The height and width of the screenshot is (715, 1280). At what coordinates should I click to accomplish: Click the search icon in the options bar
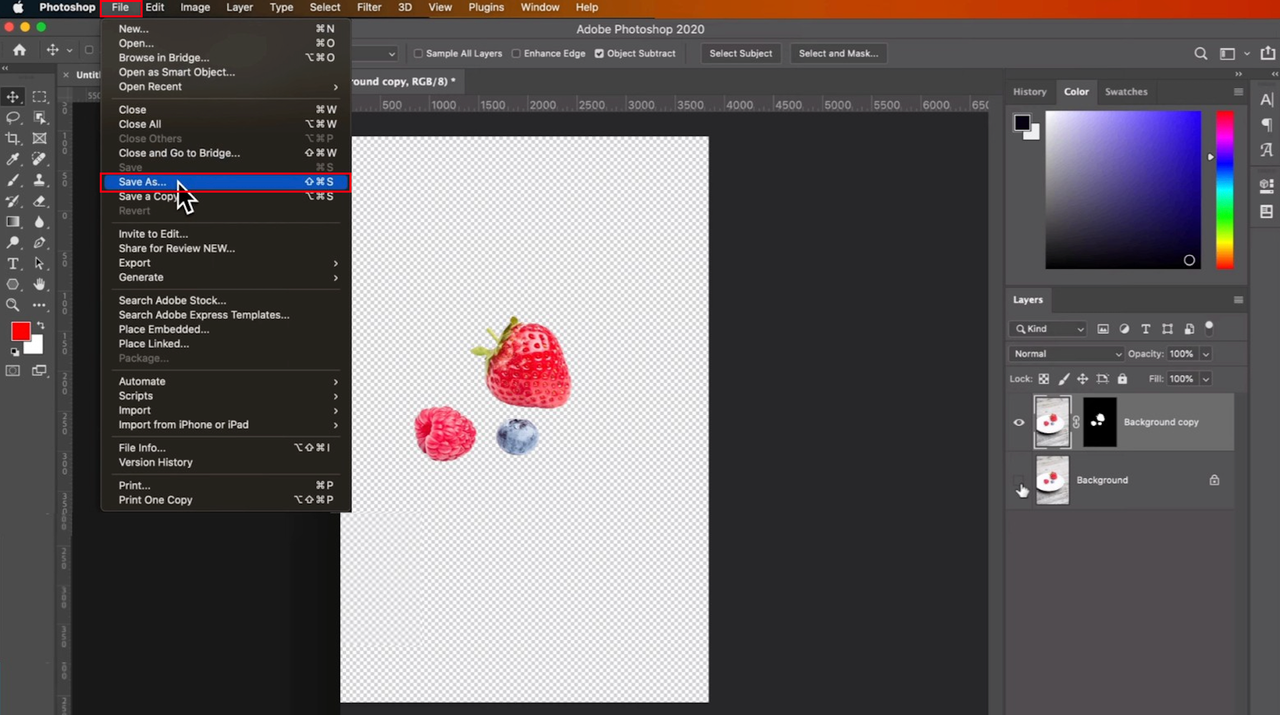[x=1201, y=54]
